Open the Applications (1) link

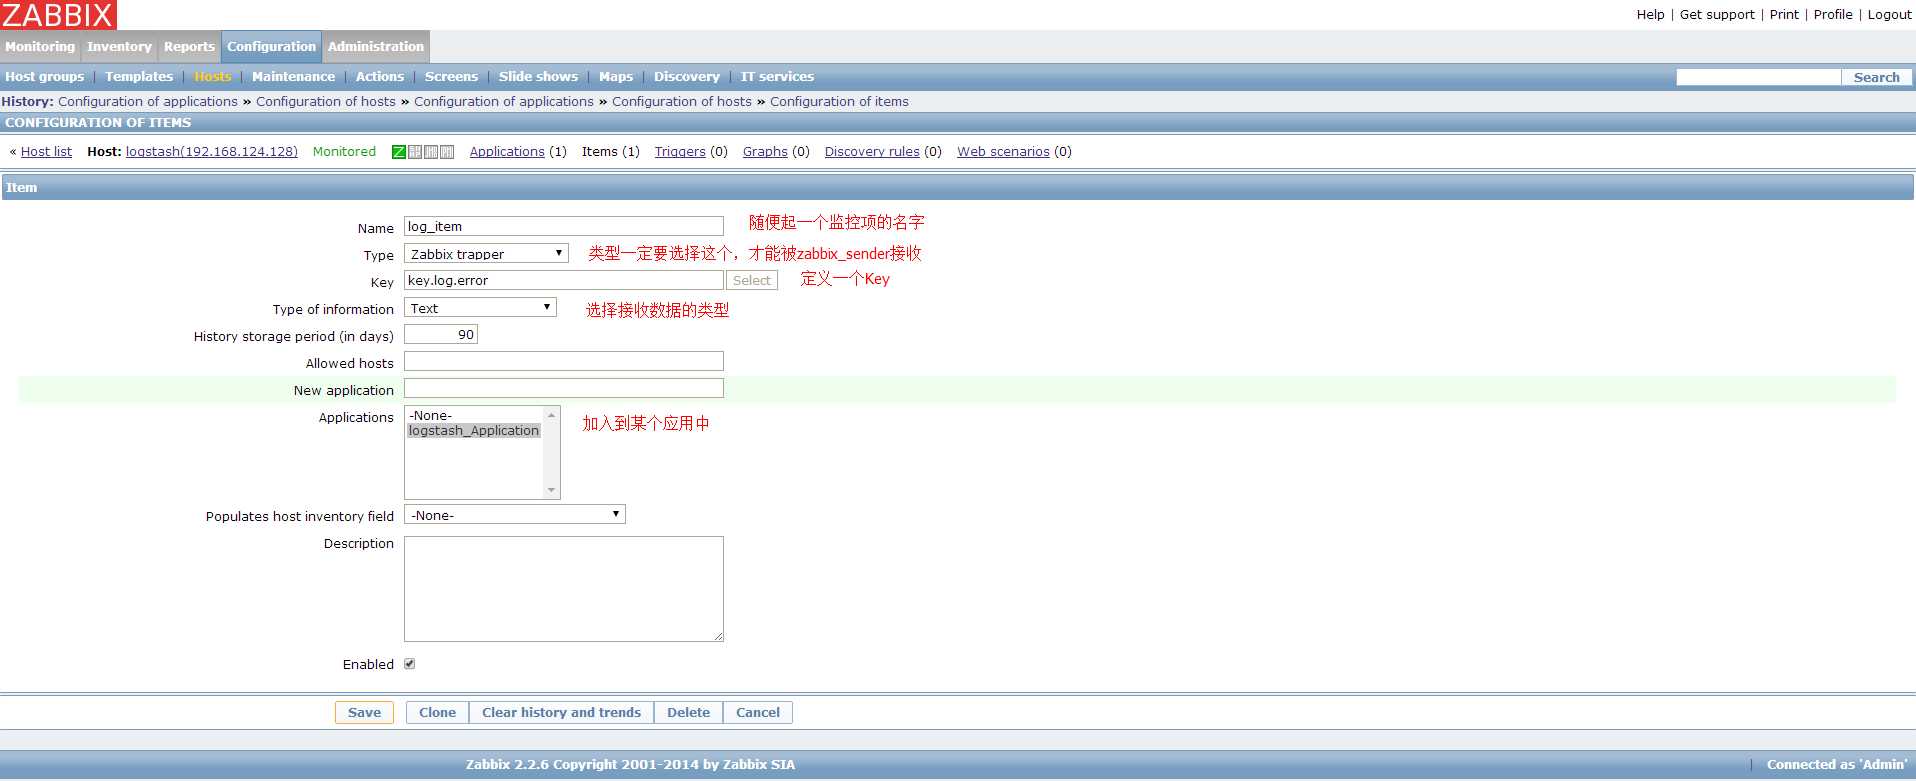pos(507,152)
